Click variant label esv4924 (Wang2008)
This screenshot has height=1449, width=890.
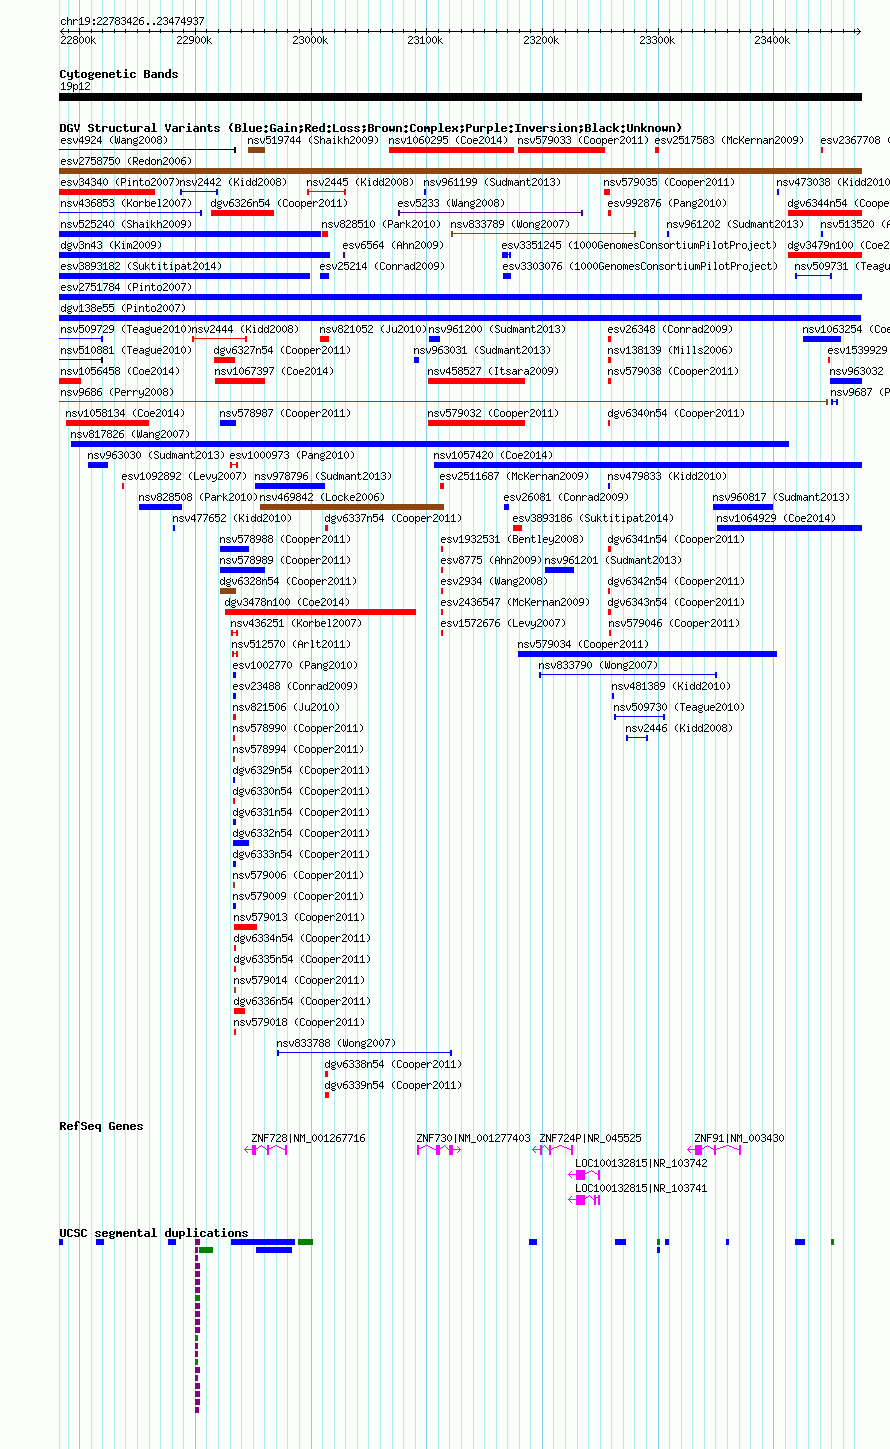[114, 140]
